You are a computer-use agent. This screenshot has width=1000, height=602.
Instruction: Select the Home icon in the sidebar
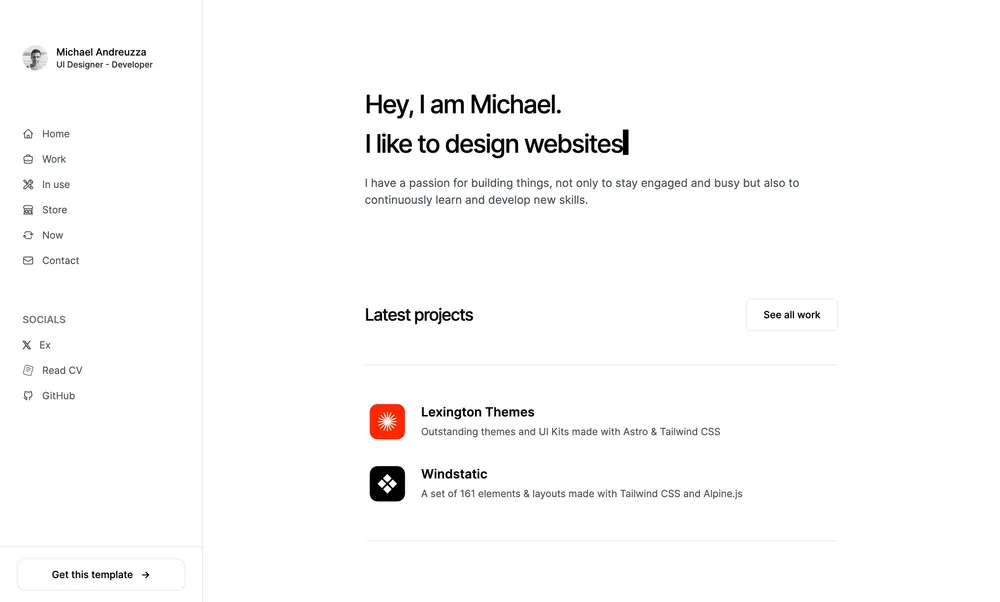click(x=27, y=133)
